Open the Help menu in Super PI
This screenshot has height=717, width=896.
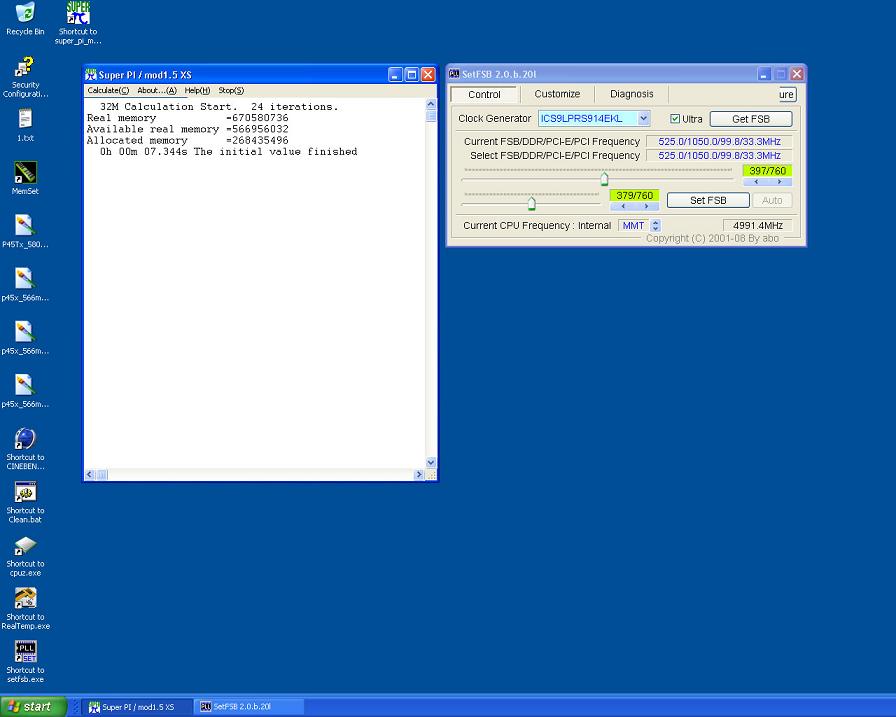click(x=197, y=90)
